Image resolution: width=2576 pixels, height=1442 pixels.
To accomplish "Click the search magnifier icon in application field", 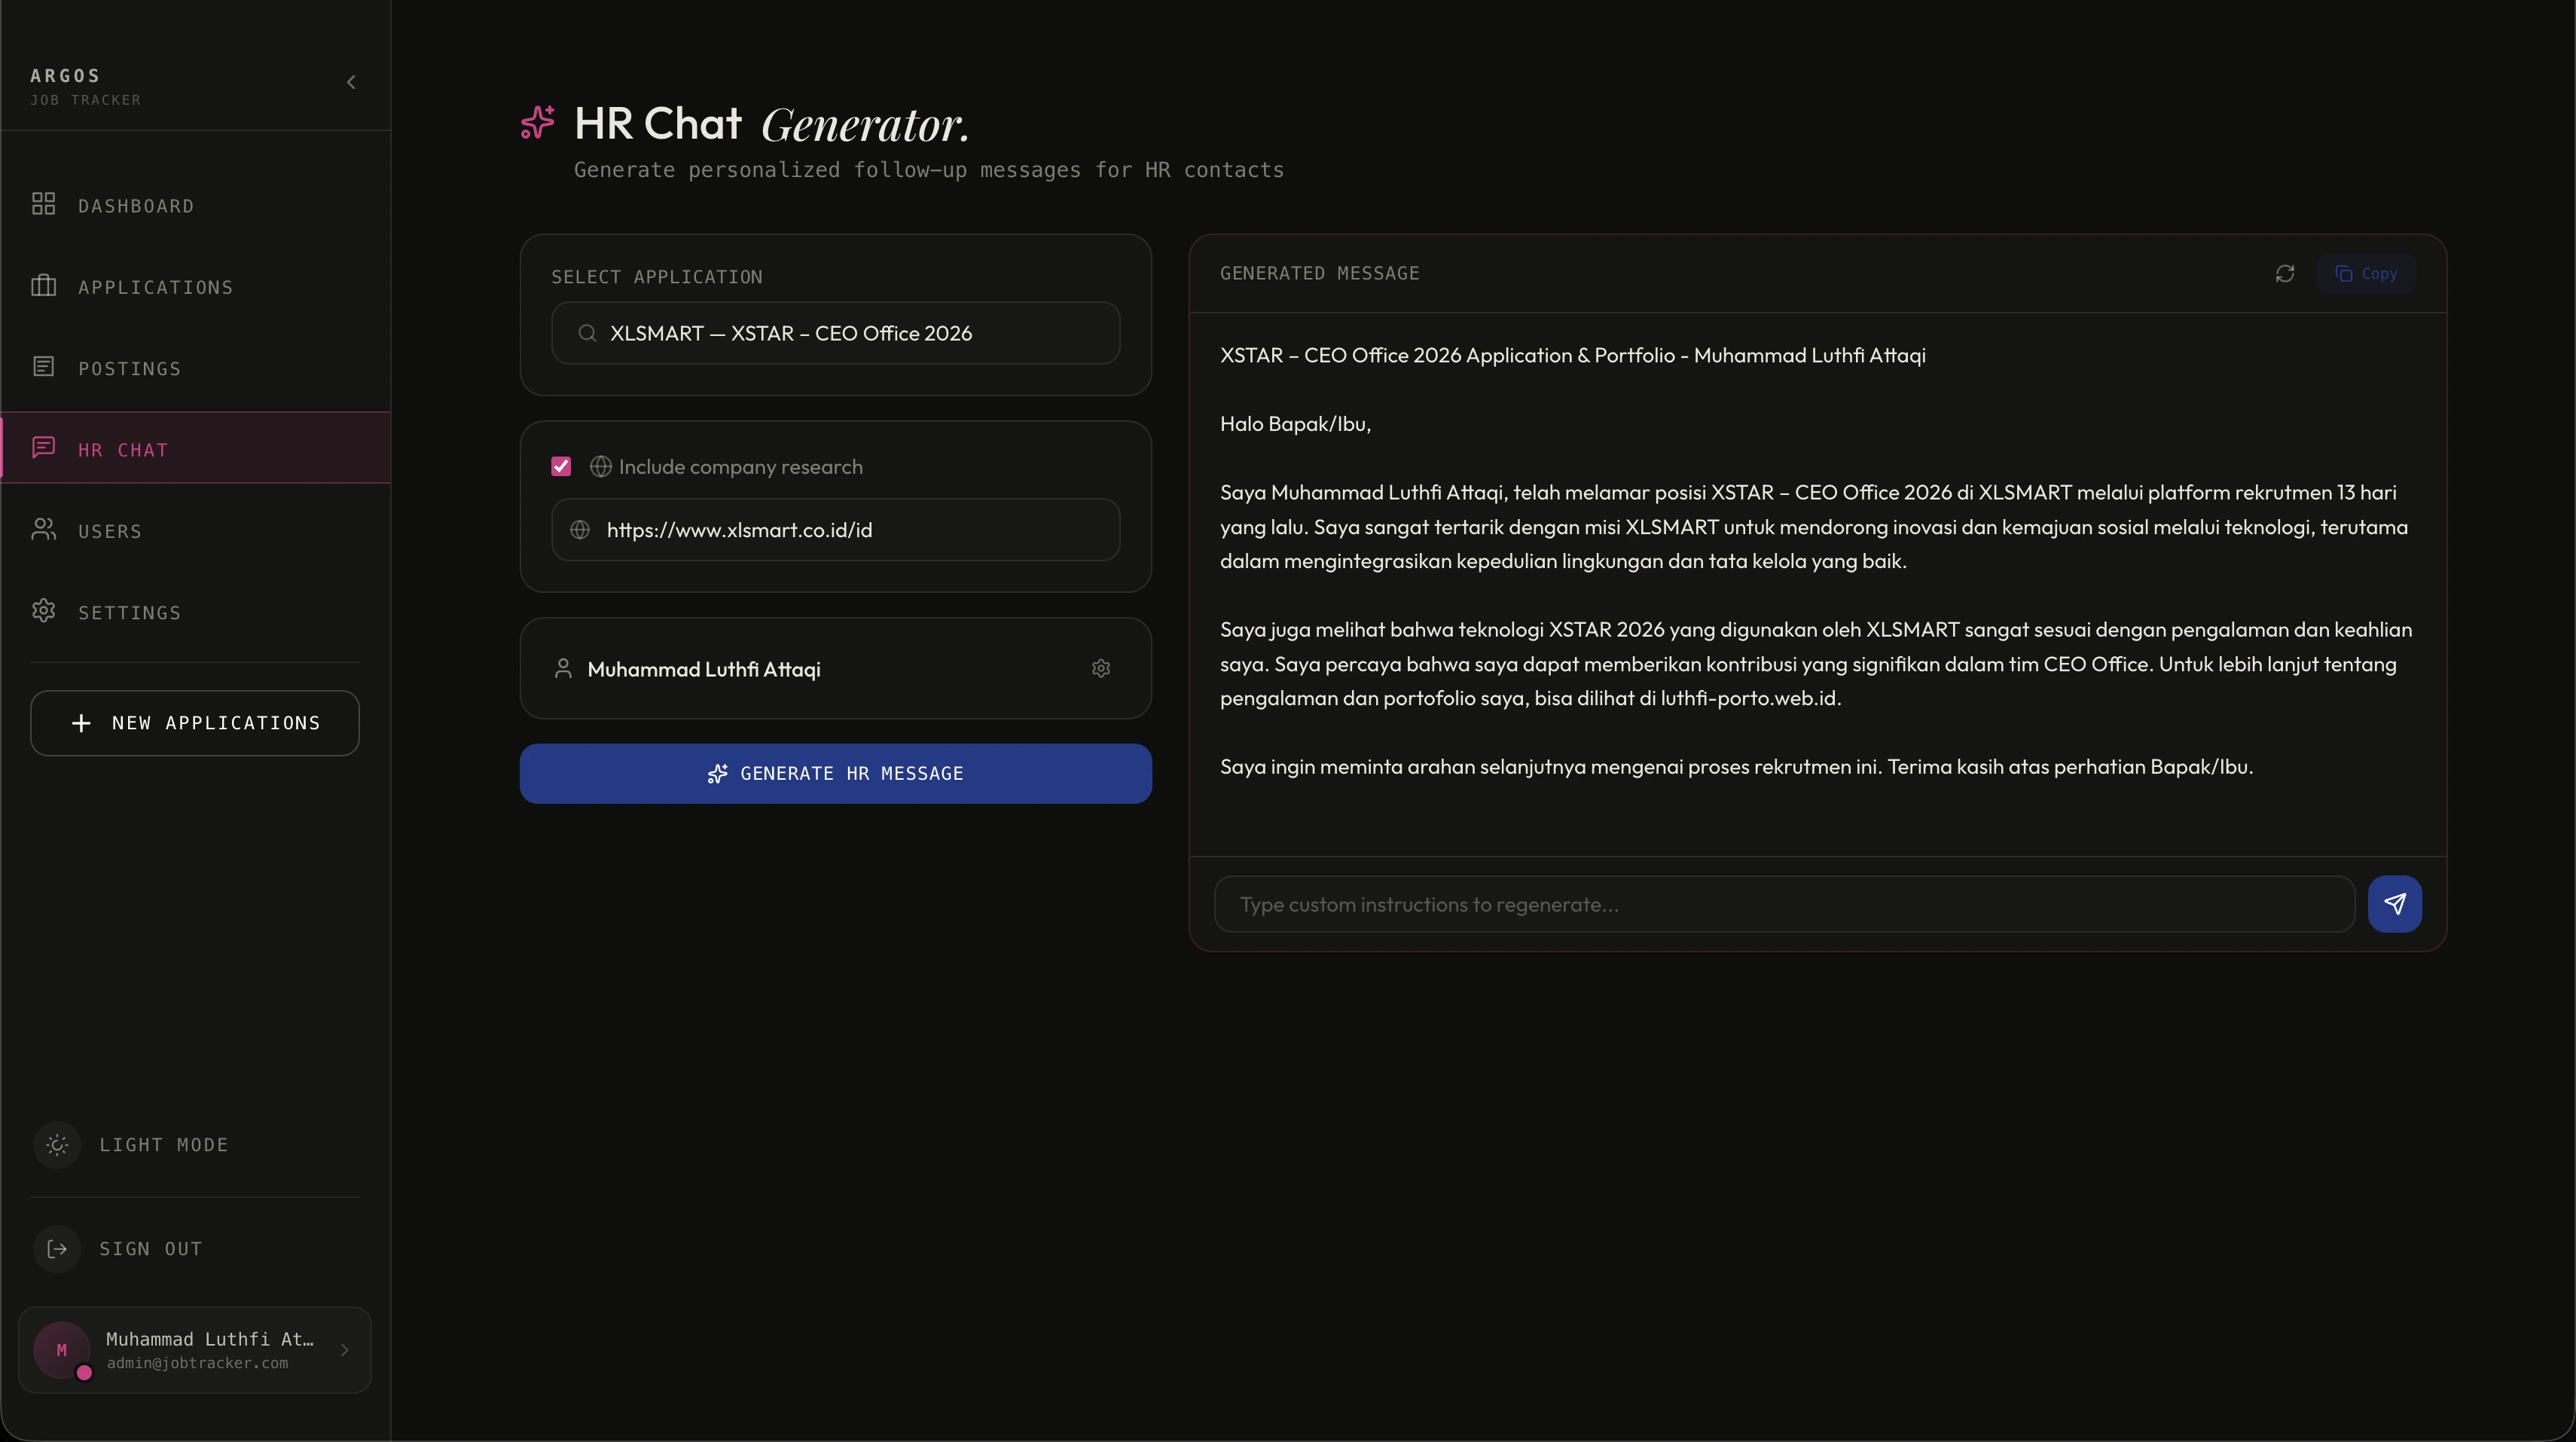I will point(587,333).
